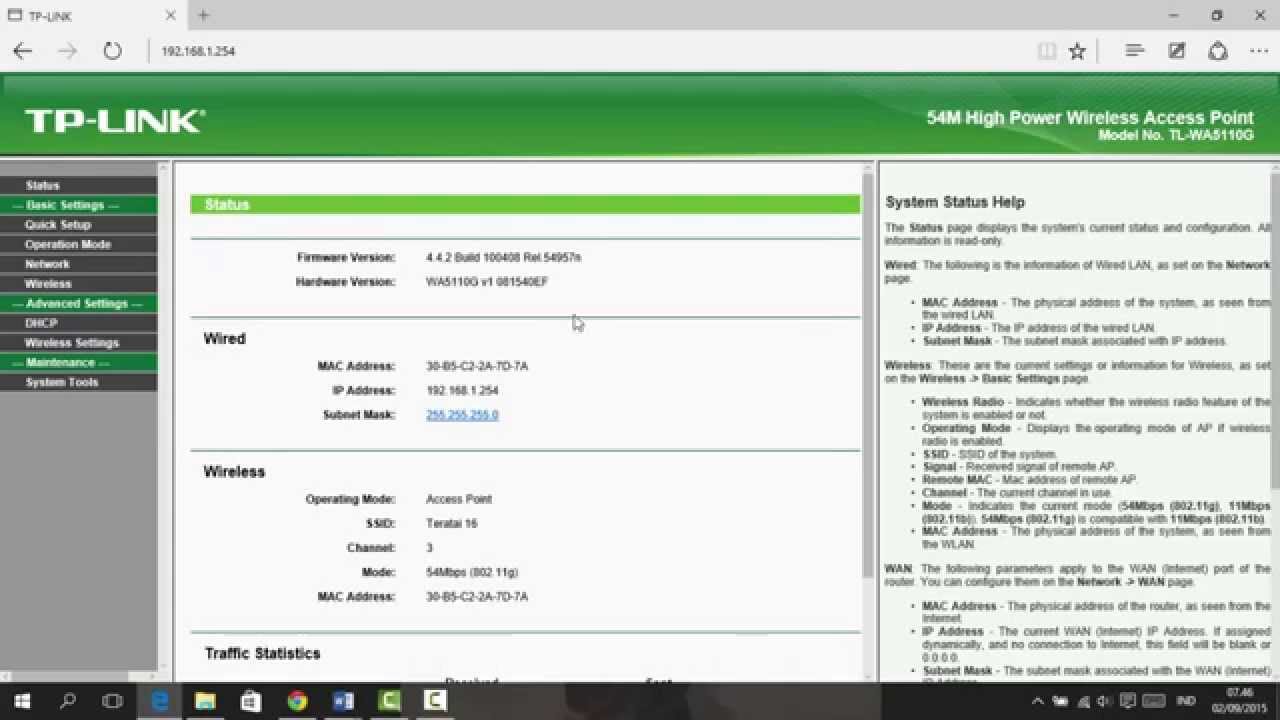Image resolution: width=1280 pixels, height=720 pixels.
Task: Click the IND language indicator
Action: [1185, 702]
